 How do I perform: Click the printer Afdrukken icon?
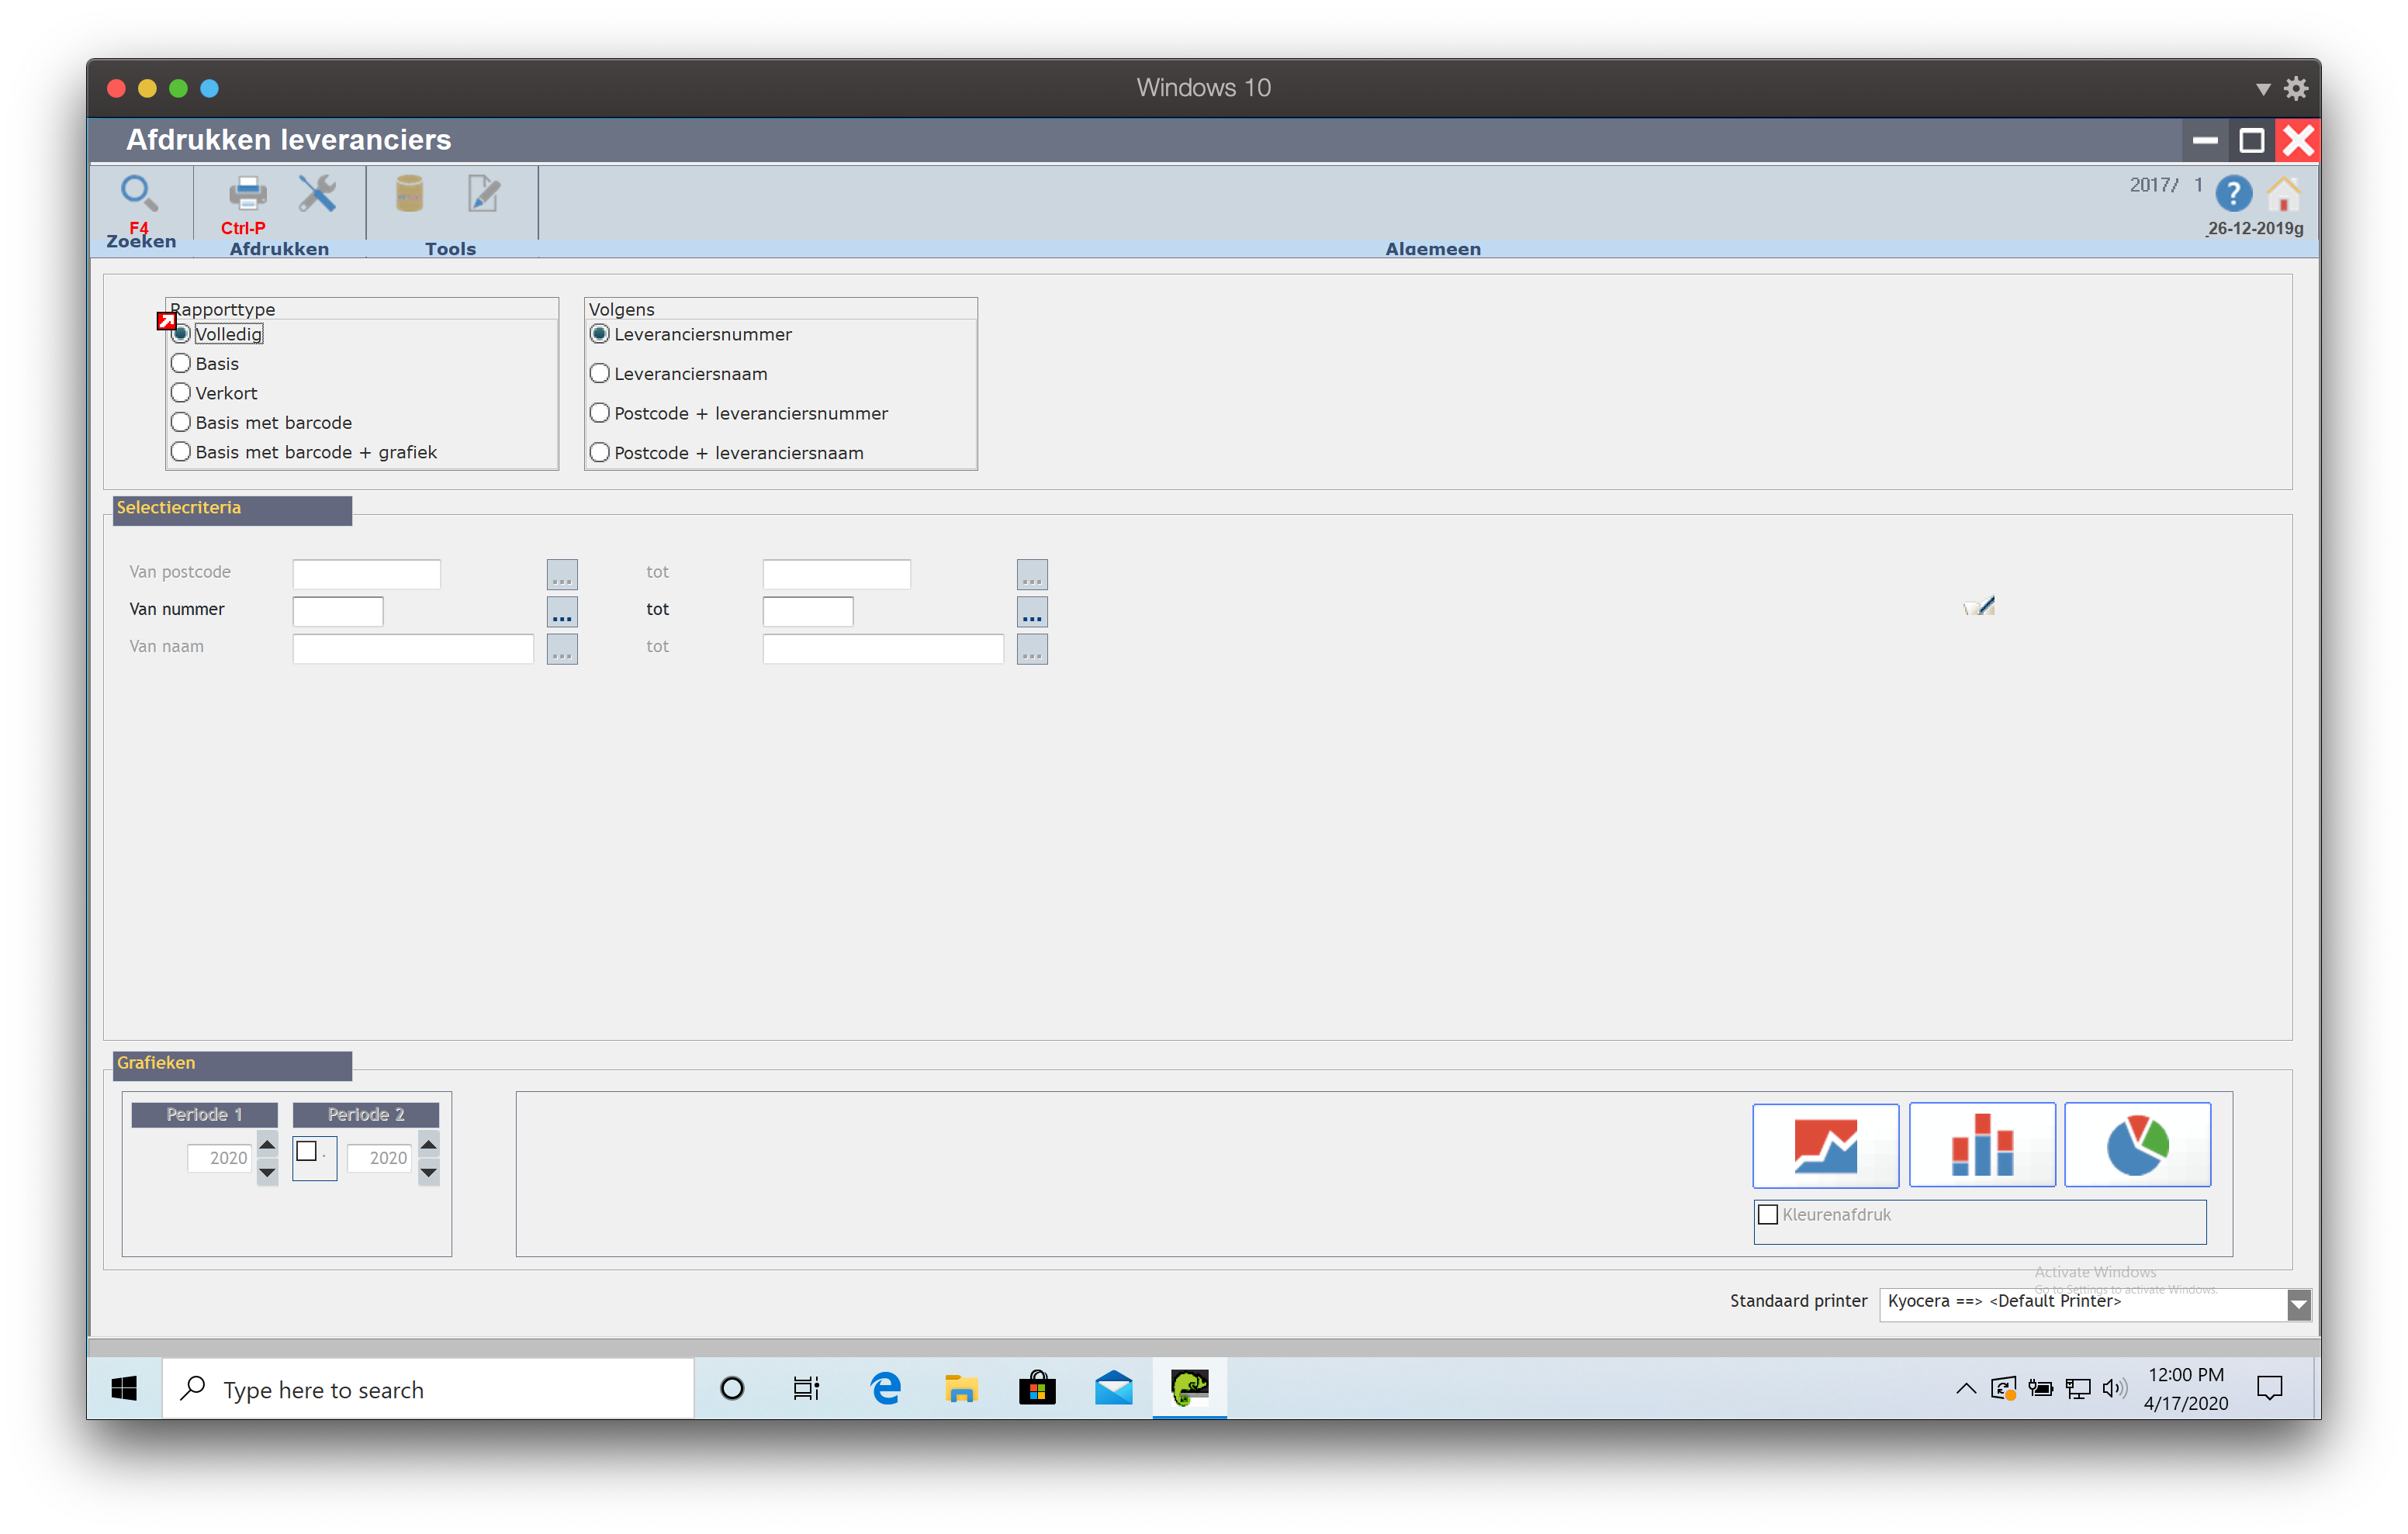247,193
